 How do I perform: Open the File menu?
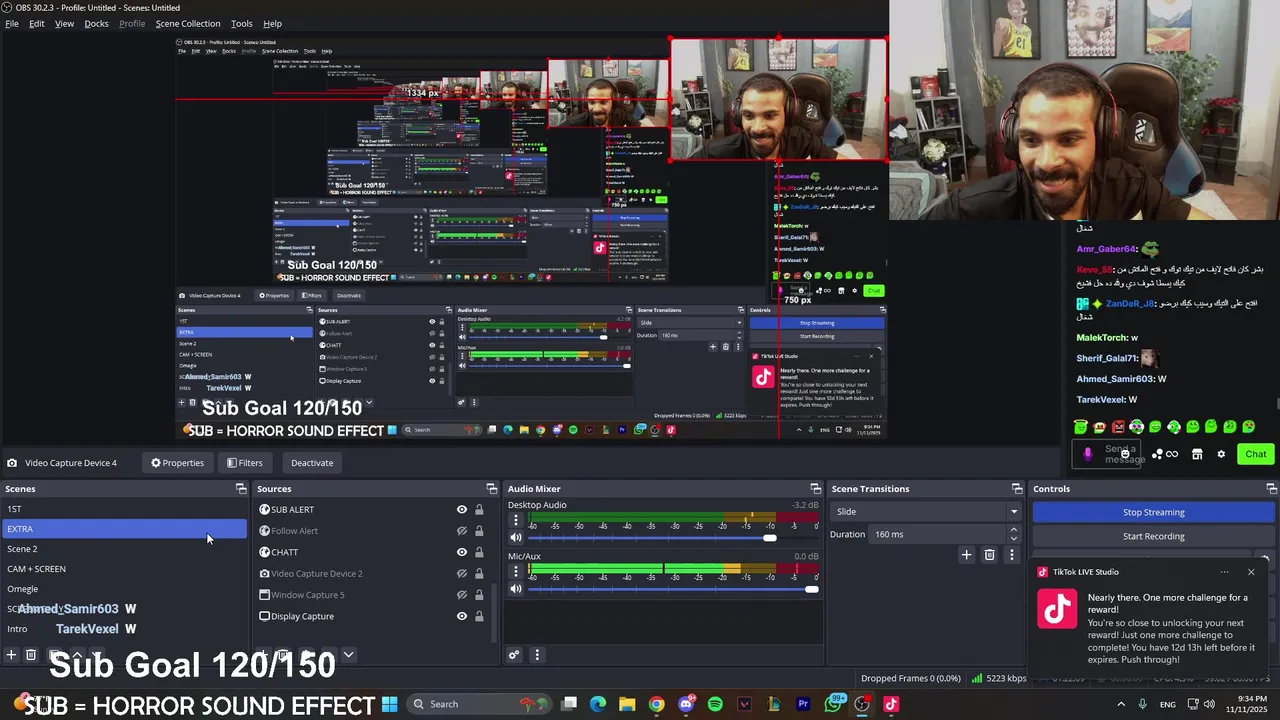tap(12, 23)
